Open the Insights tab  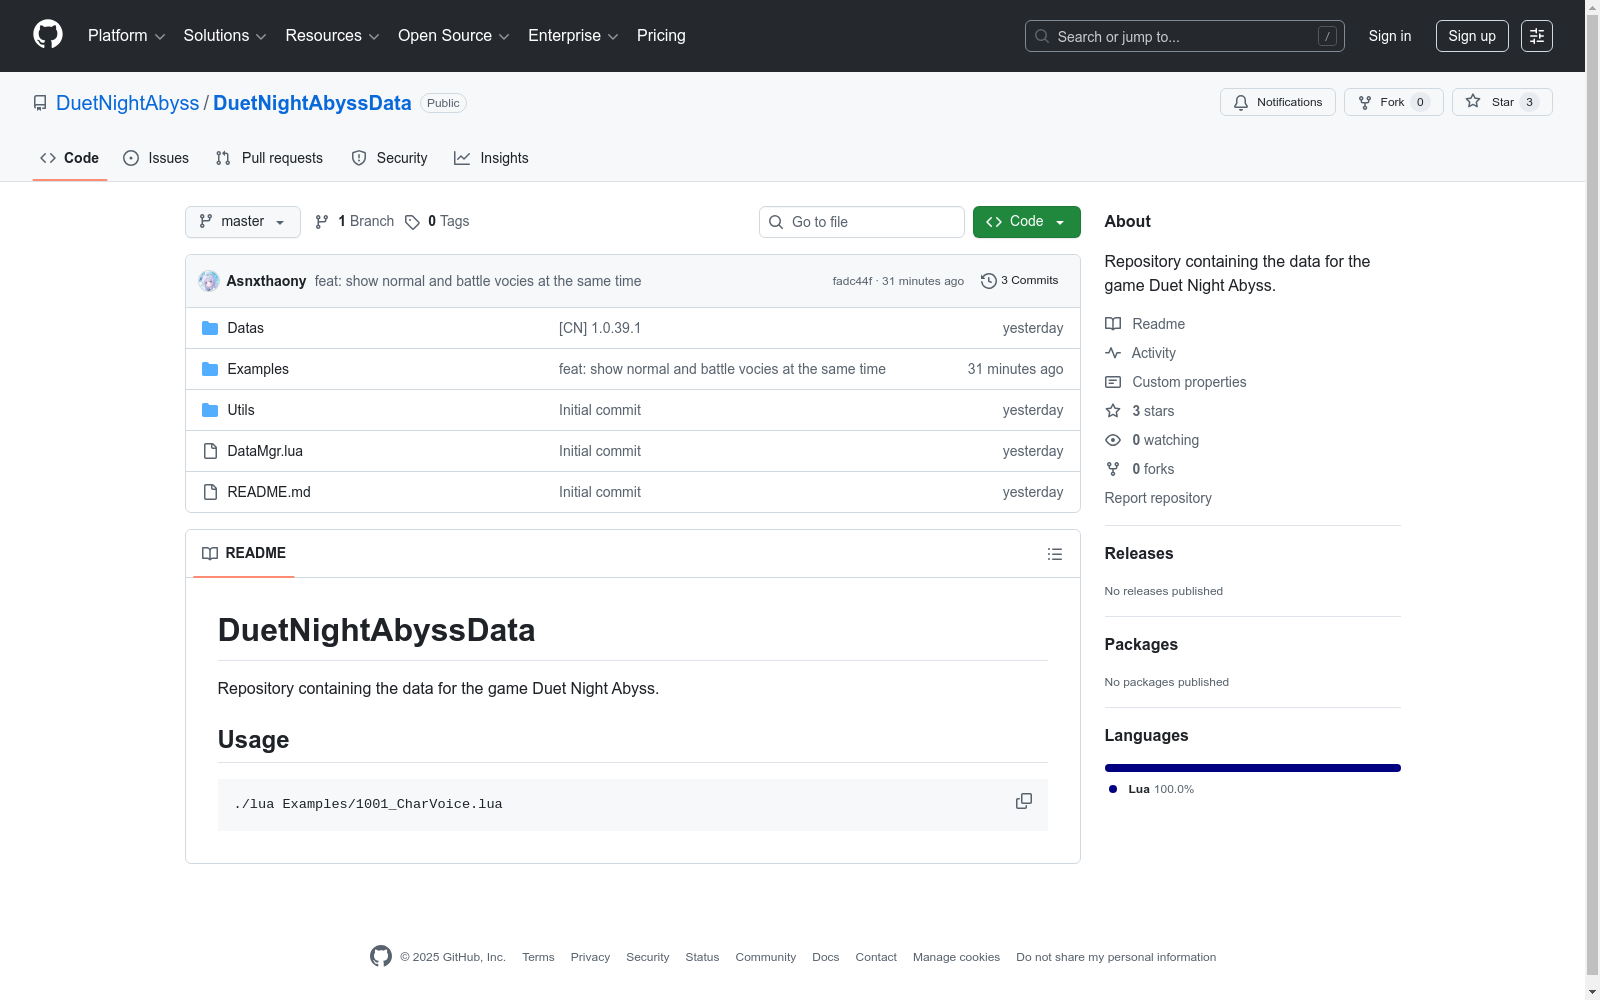491,158
